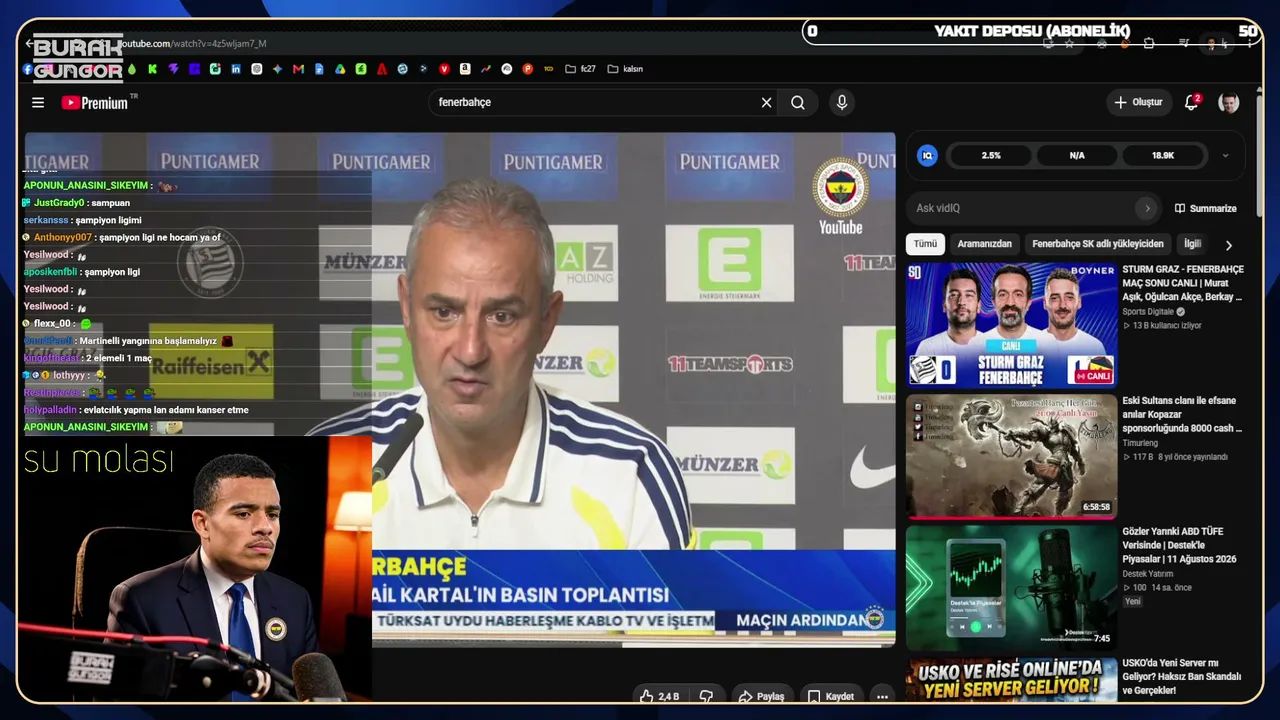Click the Paylaş share button
Viewport: 1280px width, 720px height.
[762, 696]
